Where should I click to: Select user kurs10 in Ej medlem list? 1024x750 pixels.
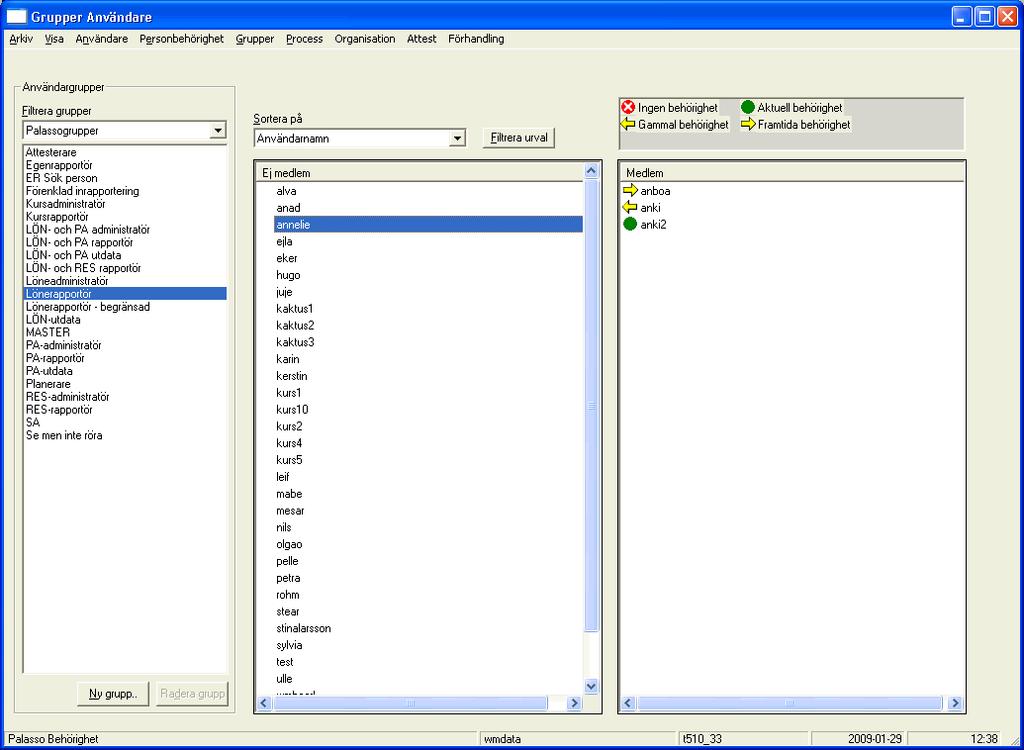pyautogui.click(x=428, y=410)
